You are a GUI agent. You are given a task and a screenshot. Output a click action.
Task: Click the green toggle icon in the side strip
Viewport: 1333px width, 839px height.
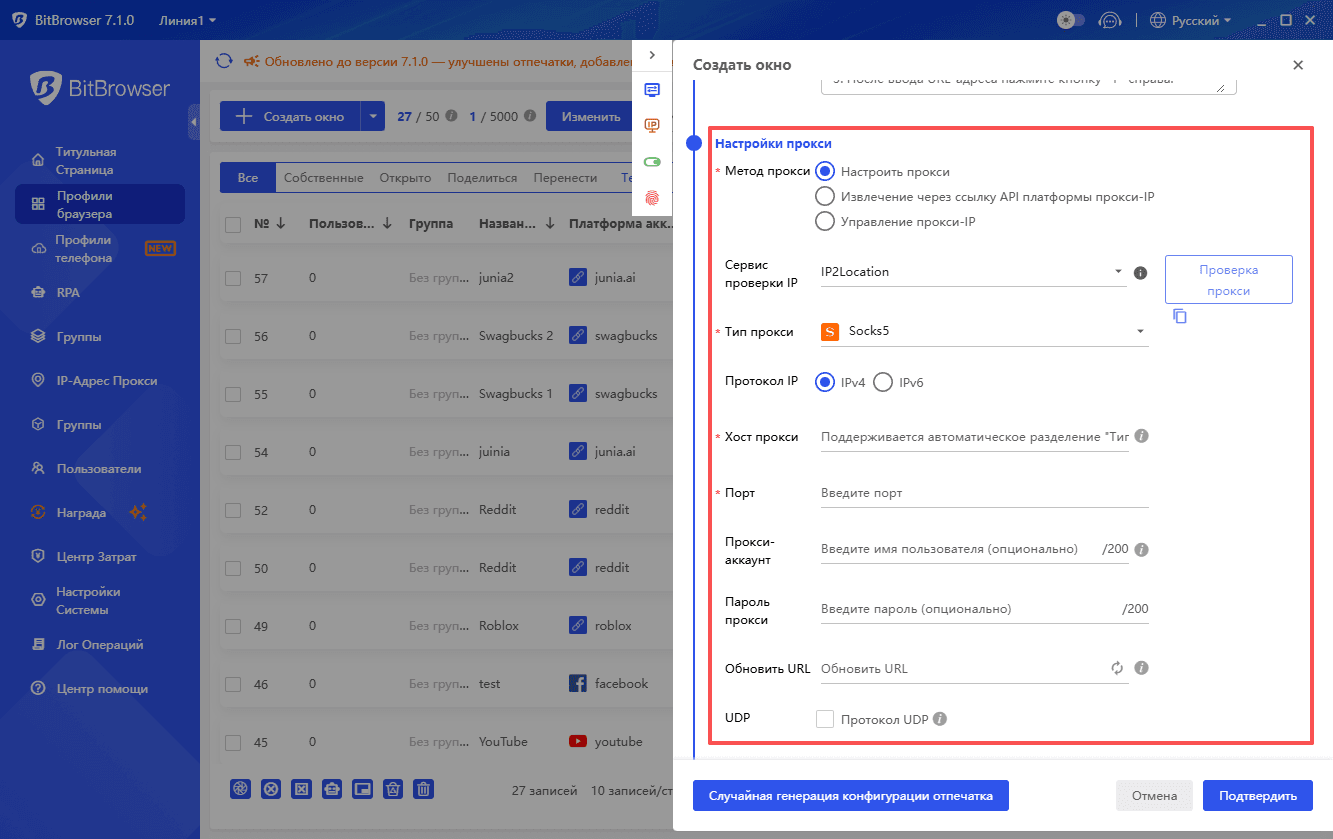[652, 160]
